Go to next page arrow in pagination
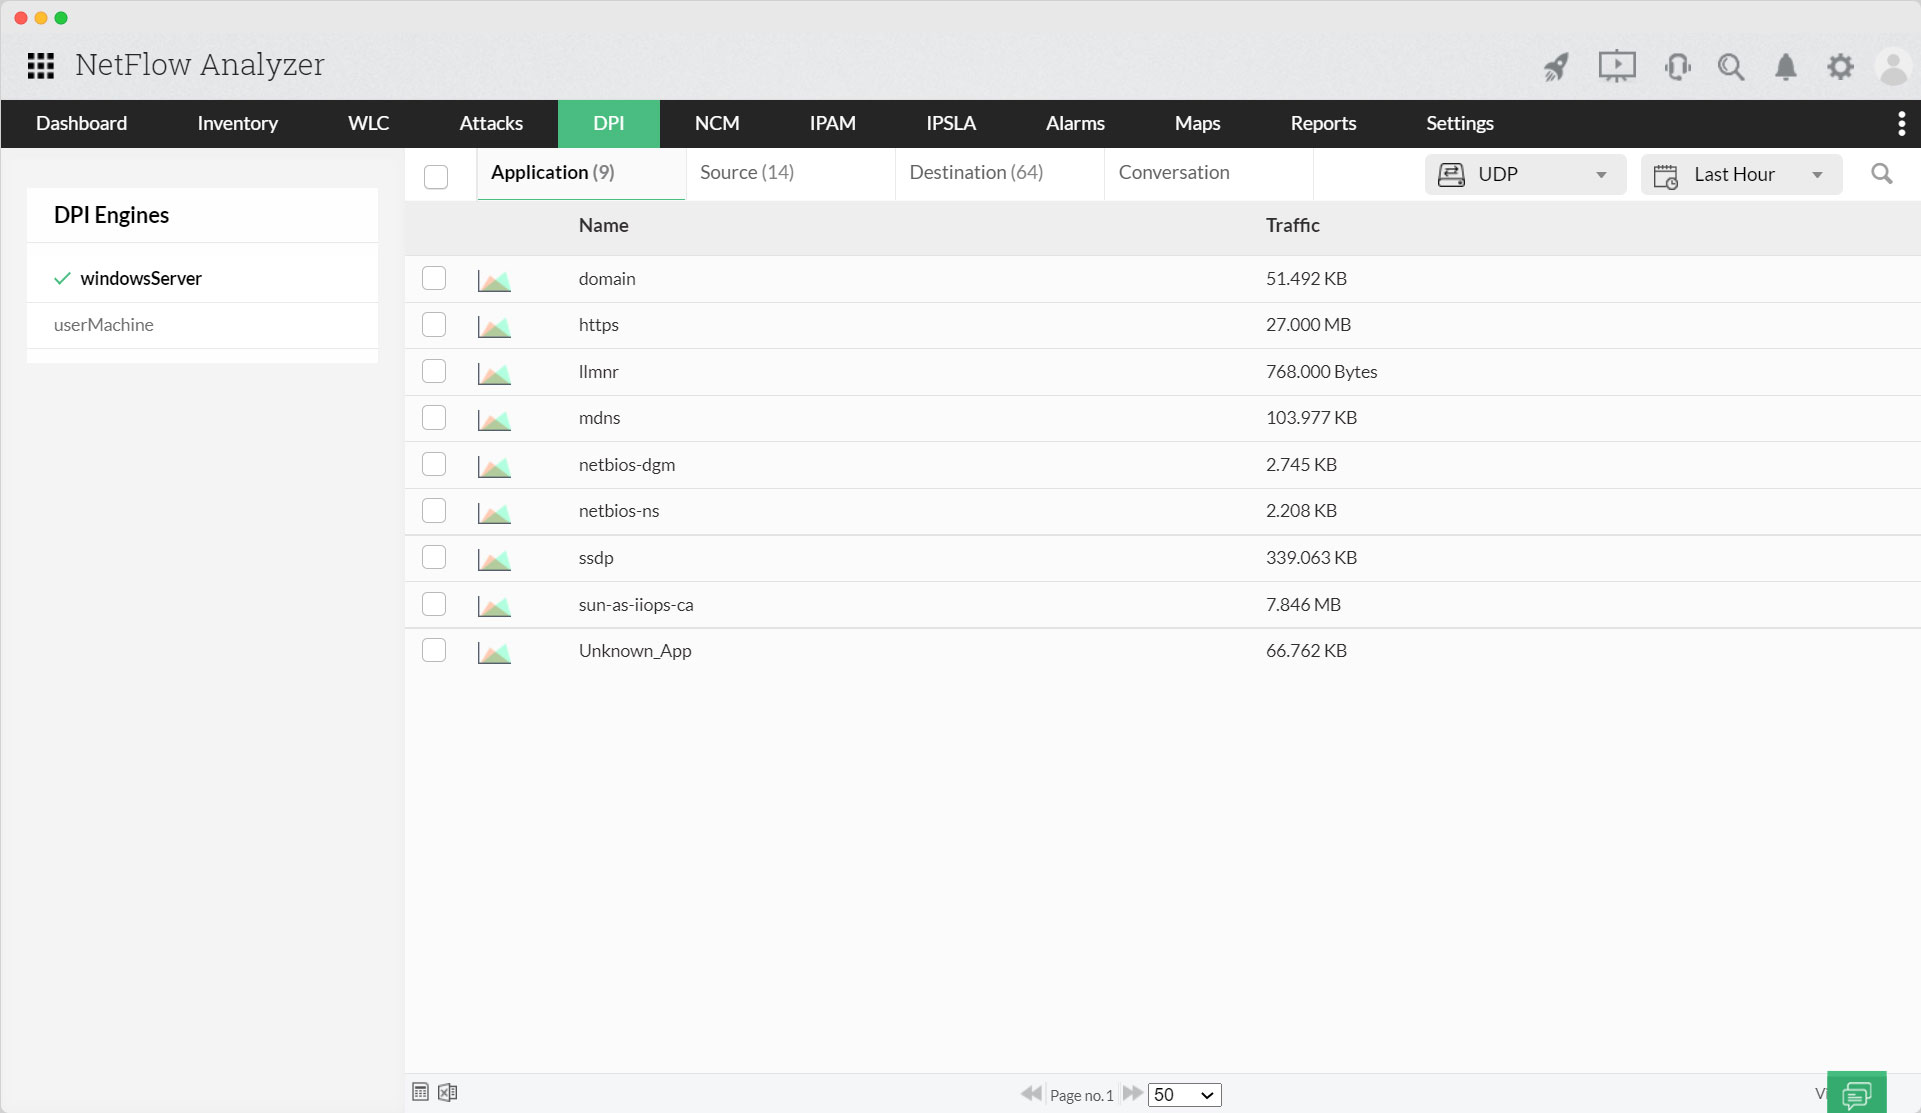 tap(1132, 1094)
